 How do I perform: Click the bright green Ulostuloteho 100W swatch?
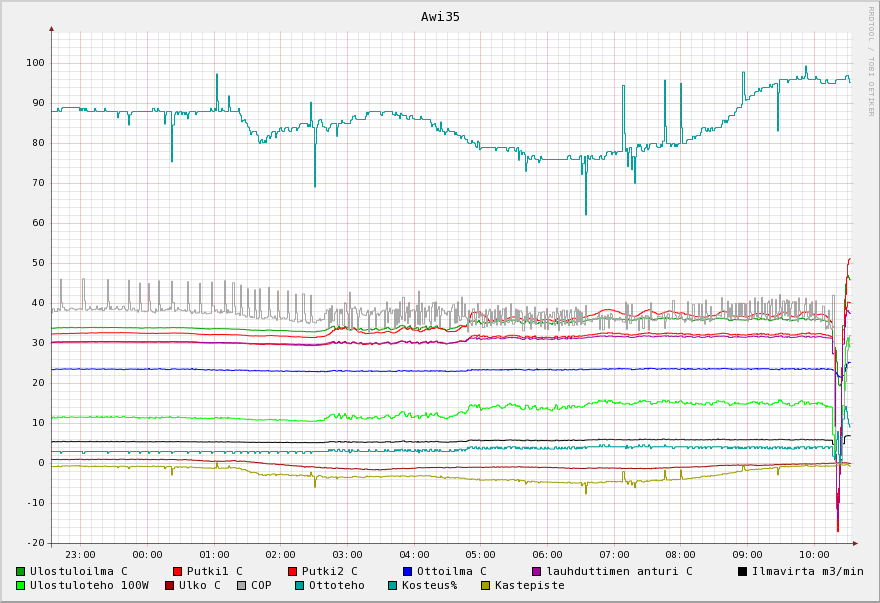pos(21,586)
